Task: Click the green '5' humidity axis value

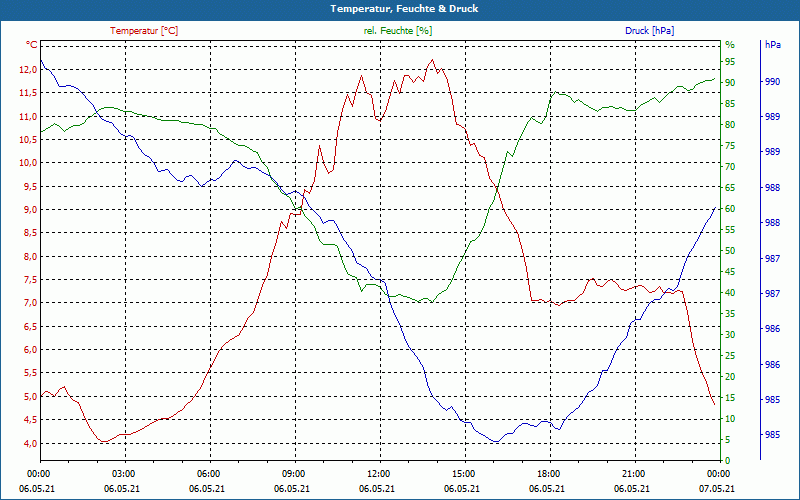Action: [x=728, y=440]
